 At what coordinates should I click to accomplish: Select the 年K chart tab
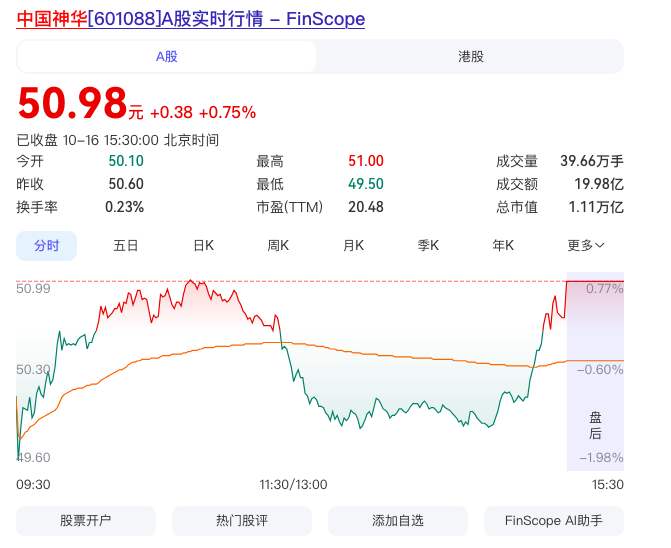[x=503, y=246]
